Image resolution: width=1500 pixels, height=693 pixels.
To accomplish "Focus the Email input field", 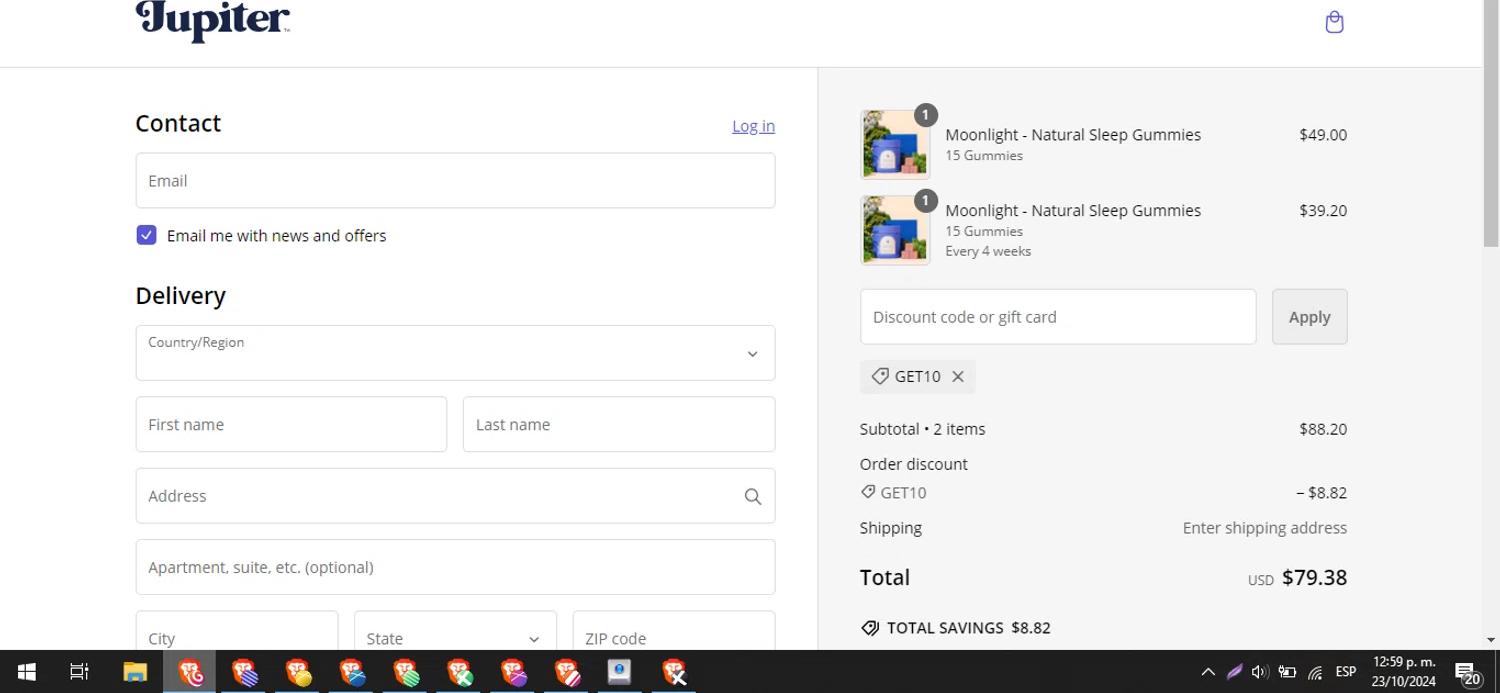I will 455,181.
